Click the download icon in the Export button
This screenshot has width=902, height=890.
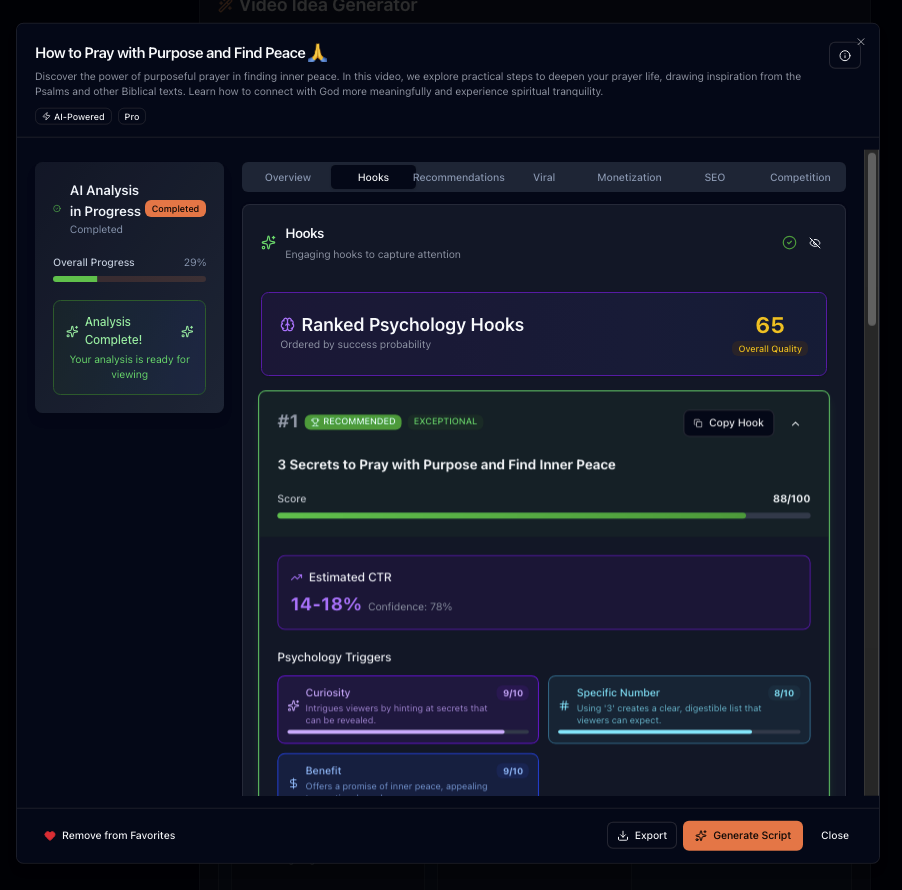point(624,835)
